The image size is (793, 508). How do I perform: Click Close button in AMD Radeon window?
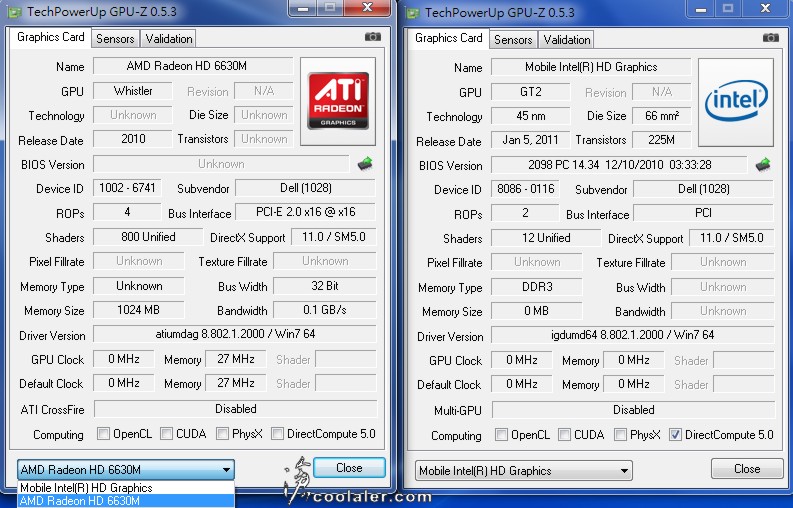point(349,468)
